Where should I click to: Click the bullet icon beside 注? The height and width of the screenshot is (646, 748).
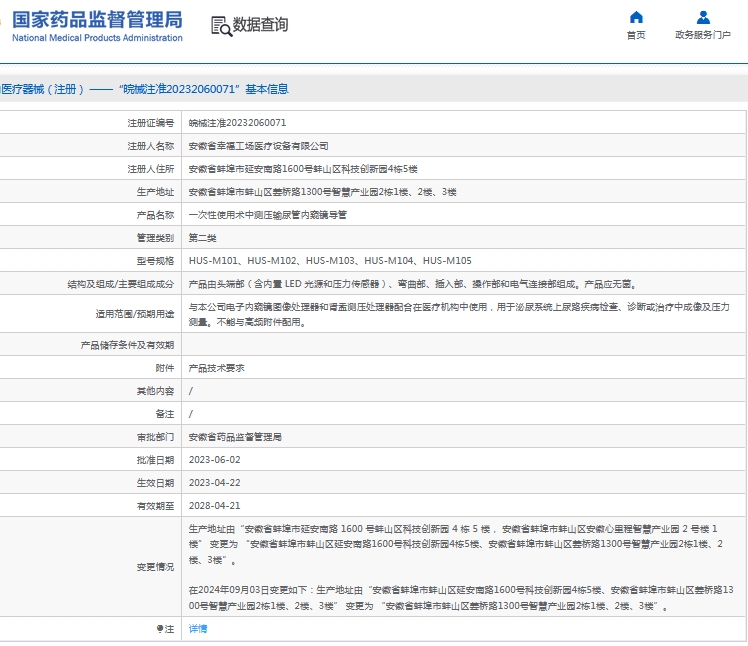(160, 629)
